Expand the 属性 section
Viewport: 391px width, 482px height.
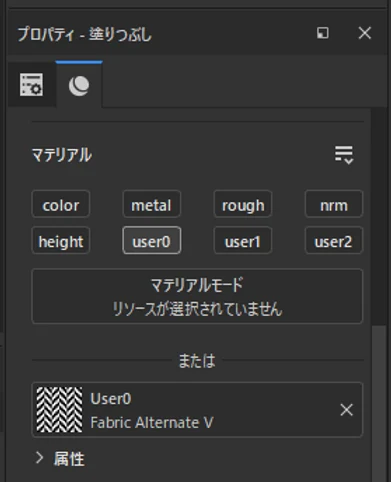pyautogui.click(x=39, y=458)
